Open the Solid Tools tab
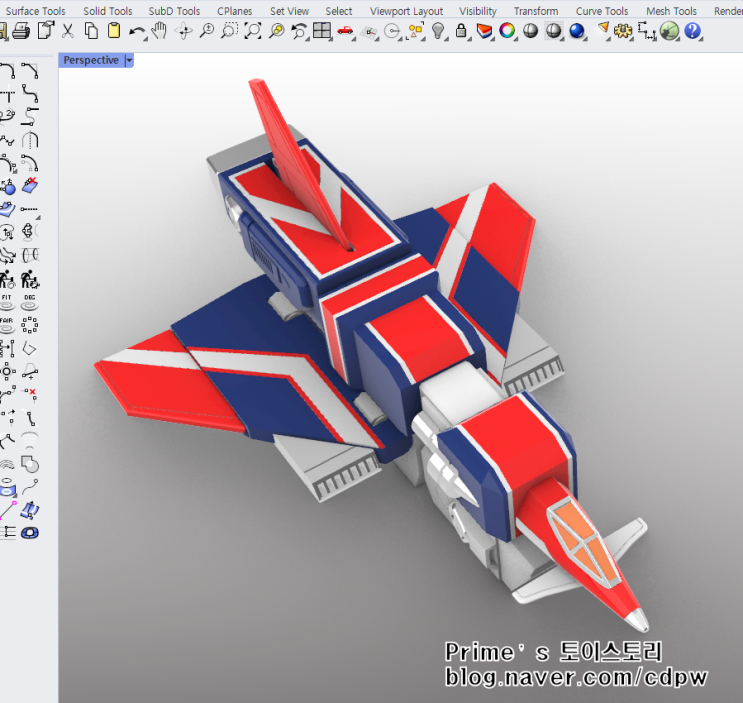The image size is (743, 703). click(x=108, y=10)
